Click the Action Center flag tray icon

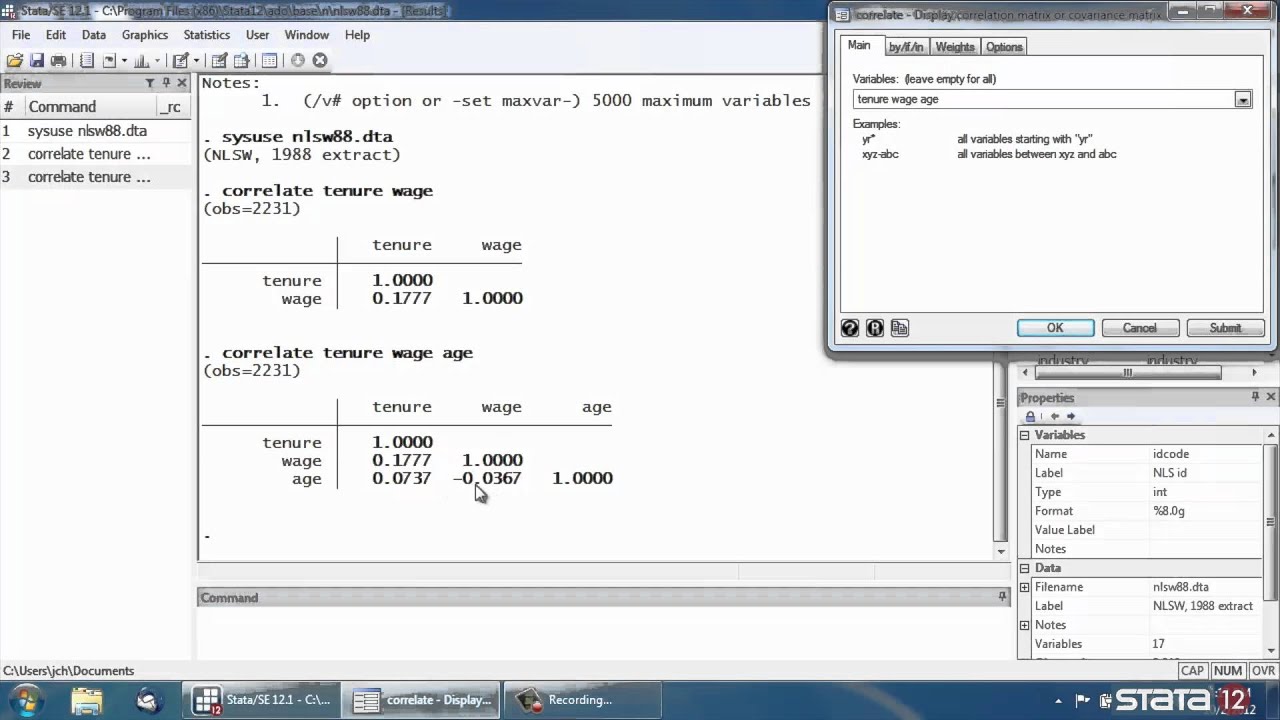click(x=1082, y=700)
